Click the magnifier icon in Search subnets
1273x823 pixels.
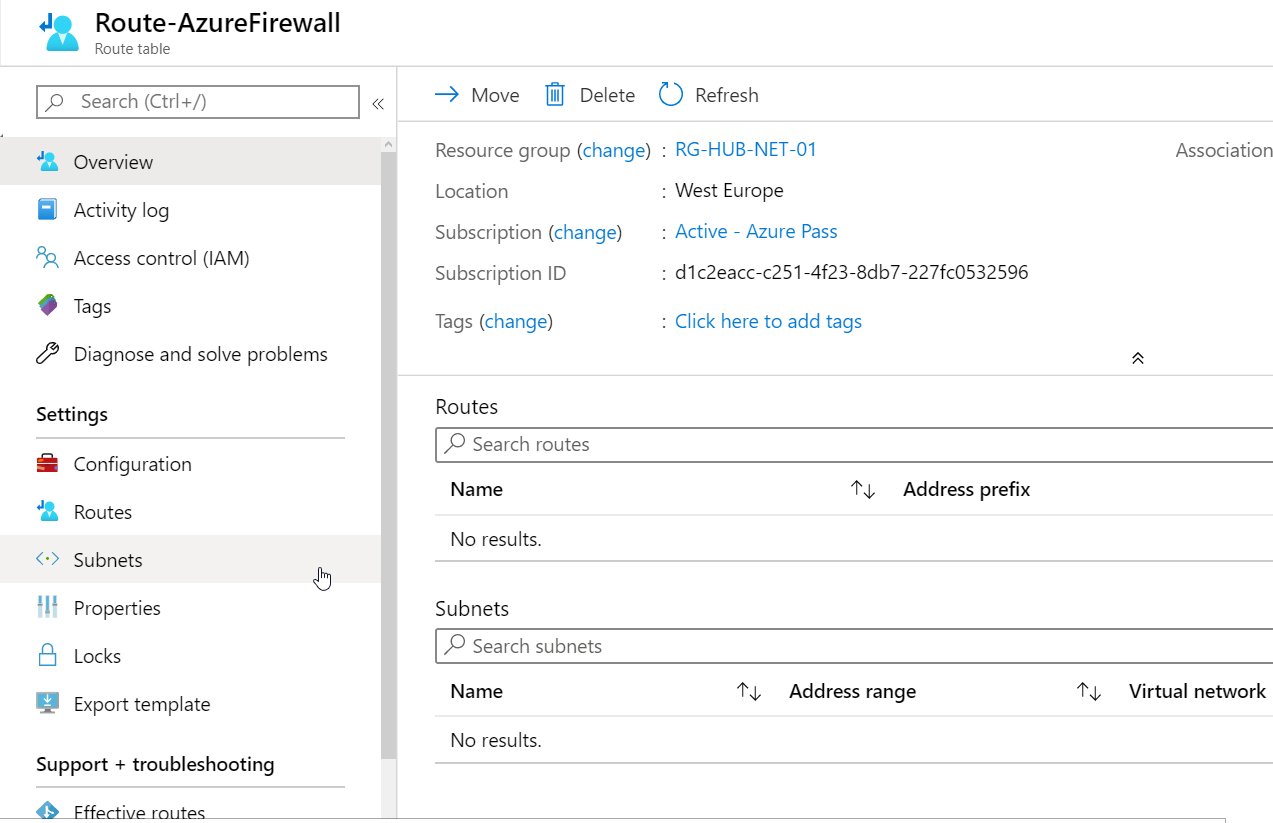coord(455,645)
